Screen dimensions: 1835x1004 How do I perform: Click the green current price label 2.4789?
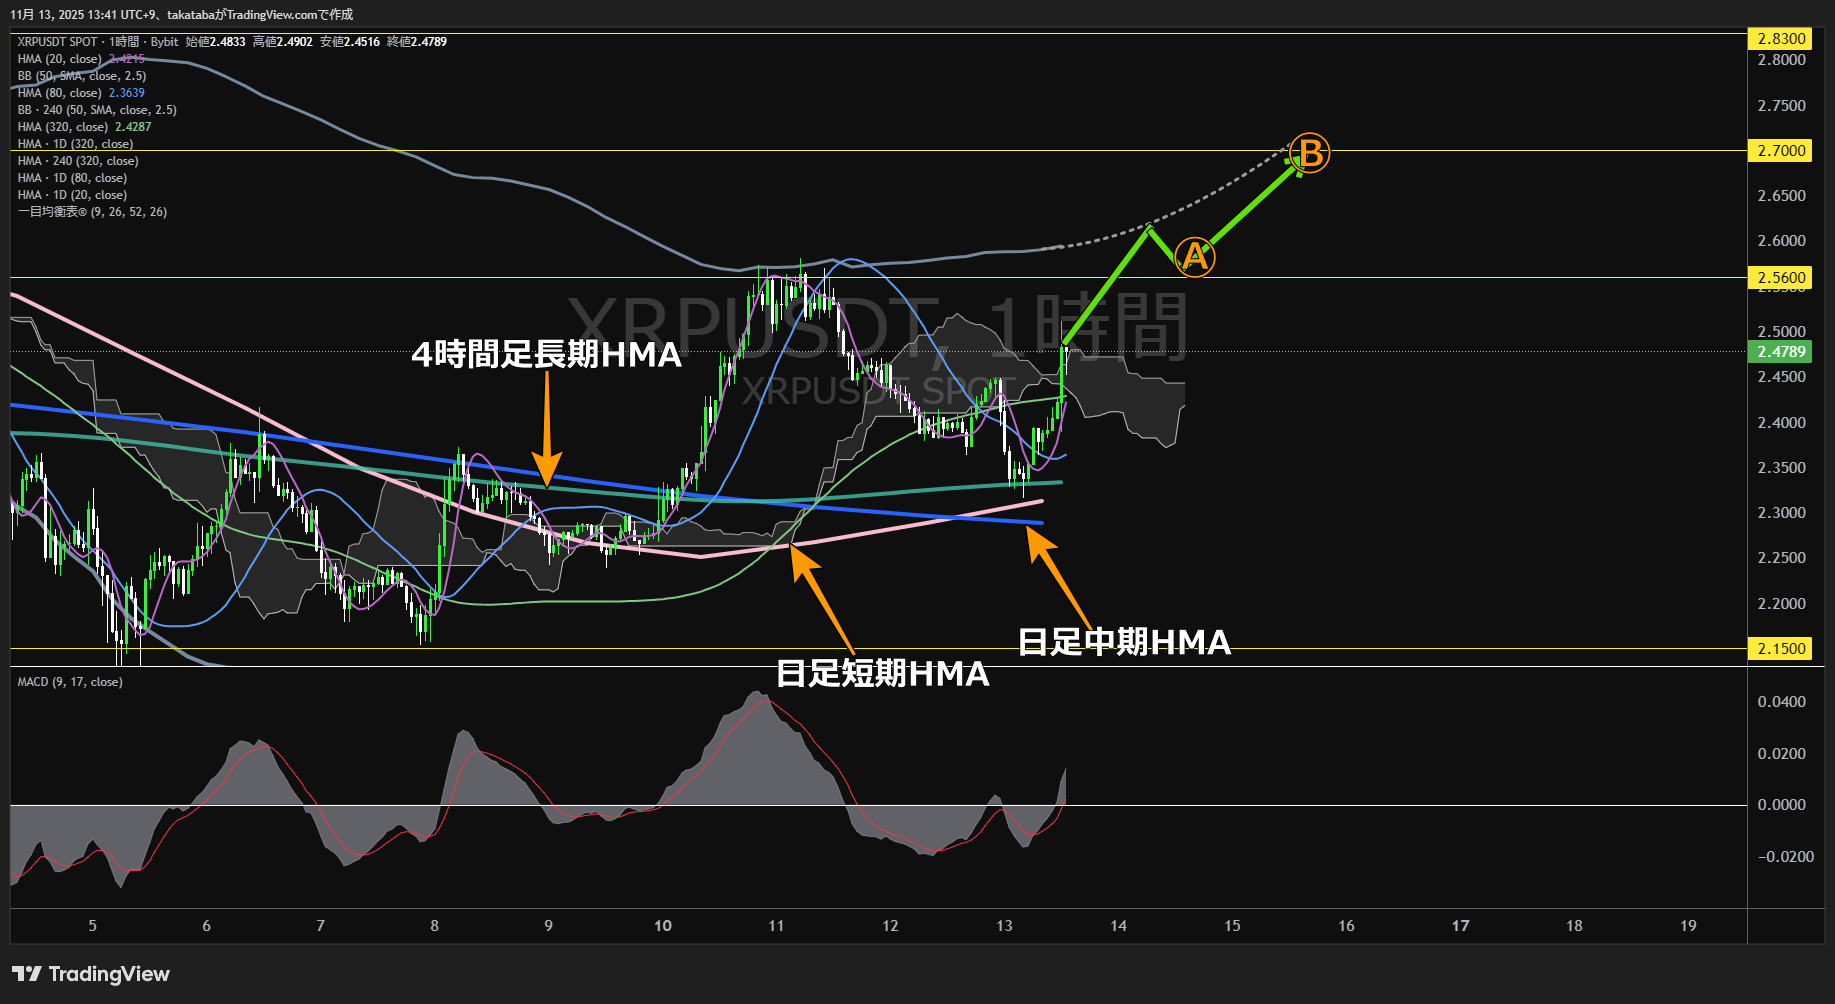(1781, 351)
